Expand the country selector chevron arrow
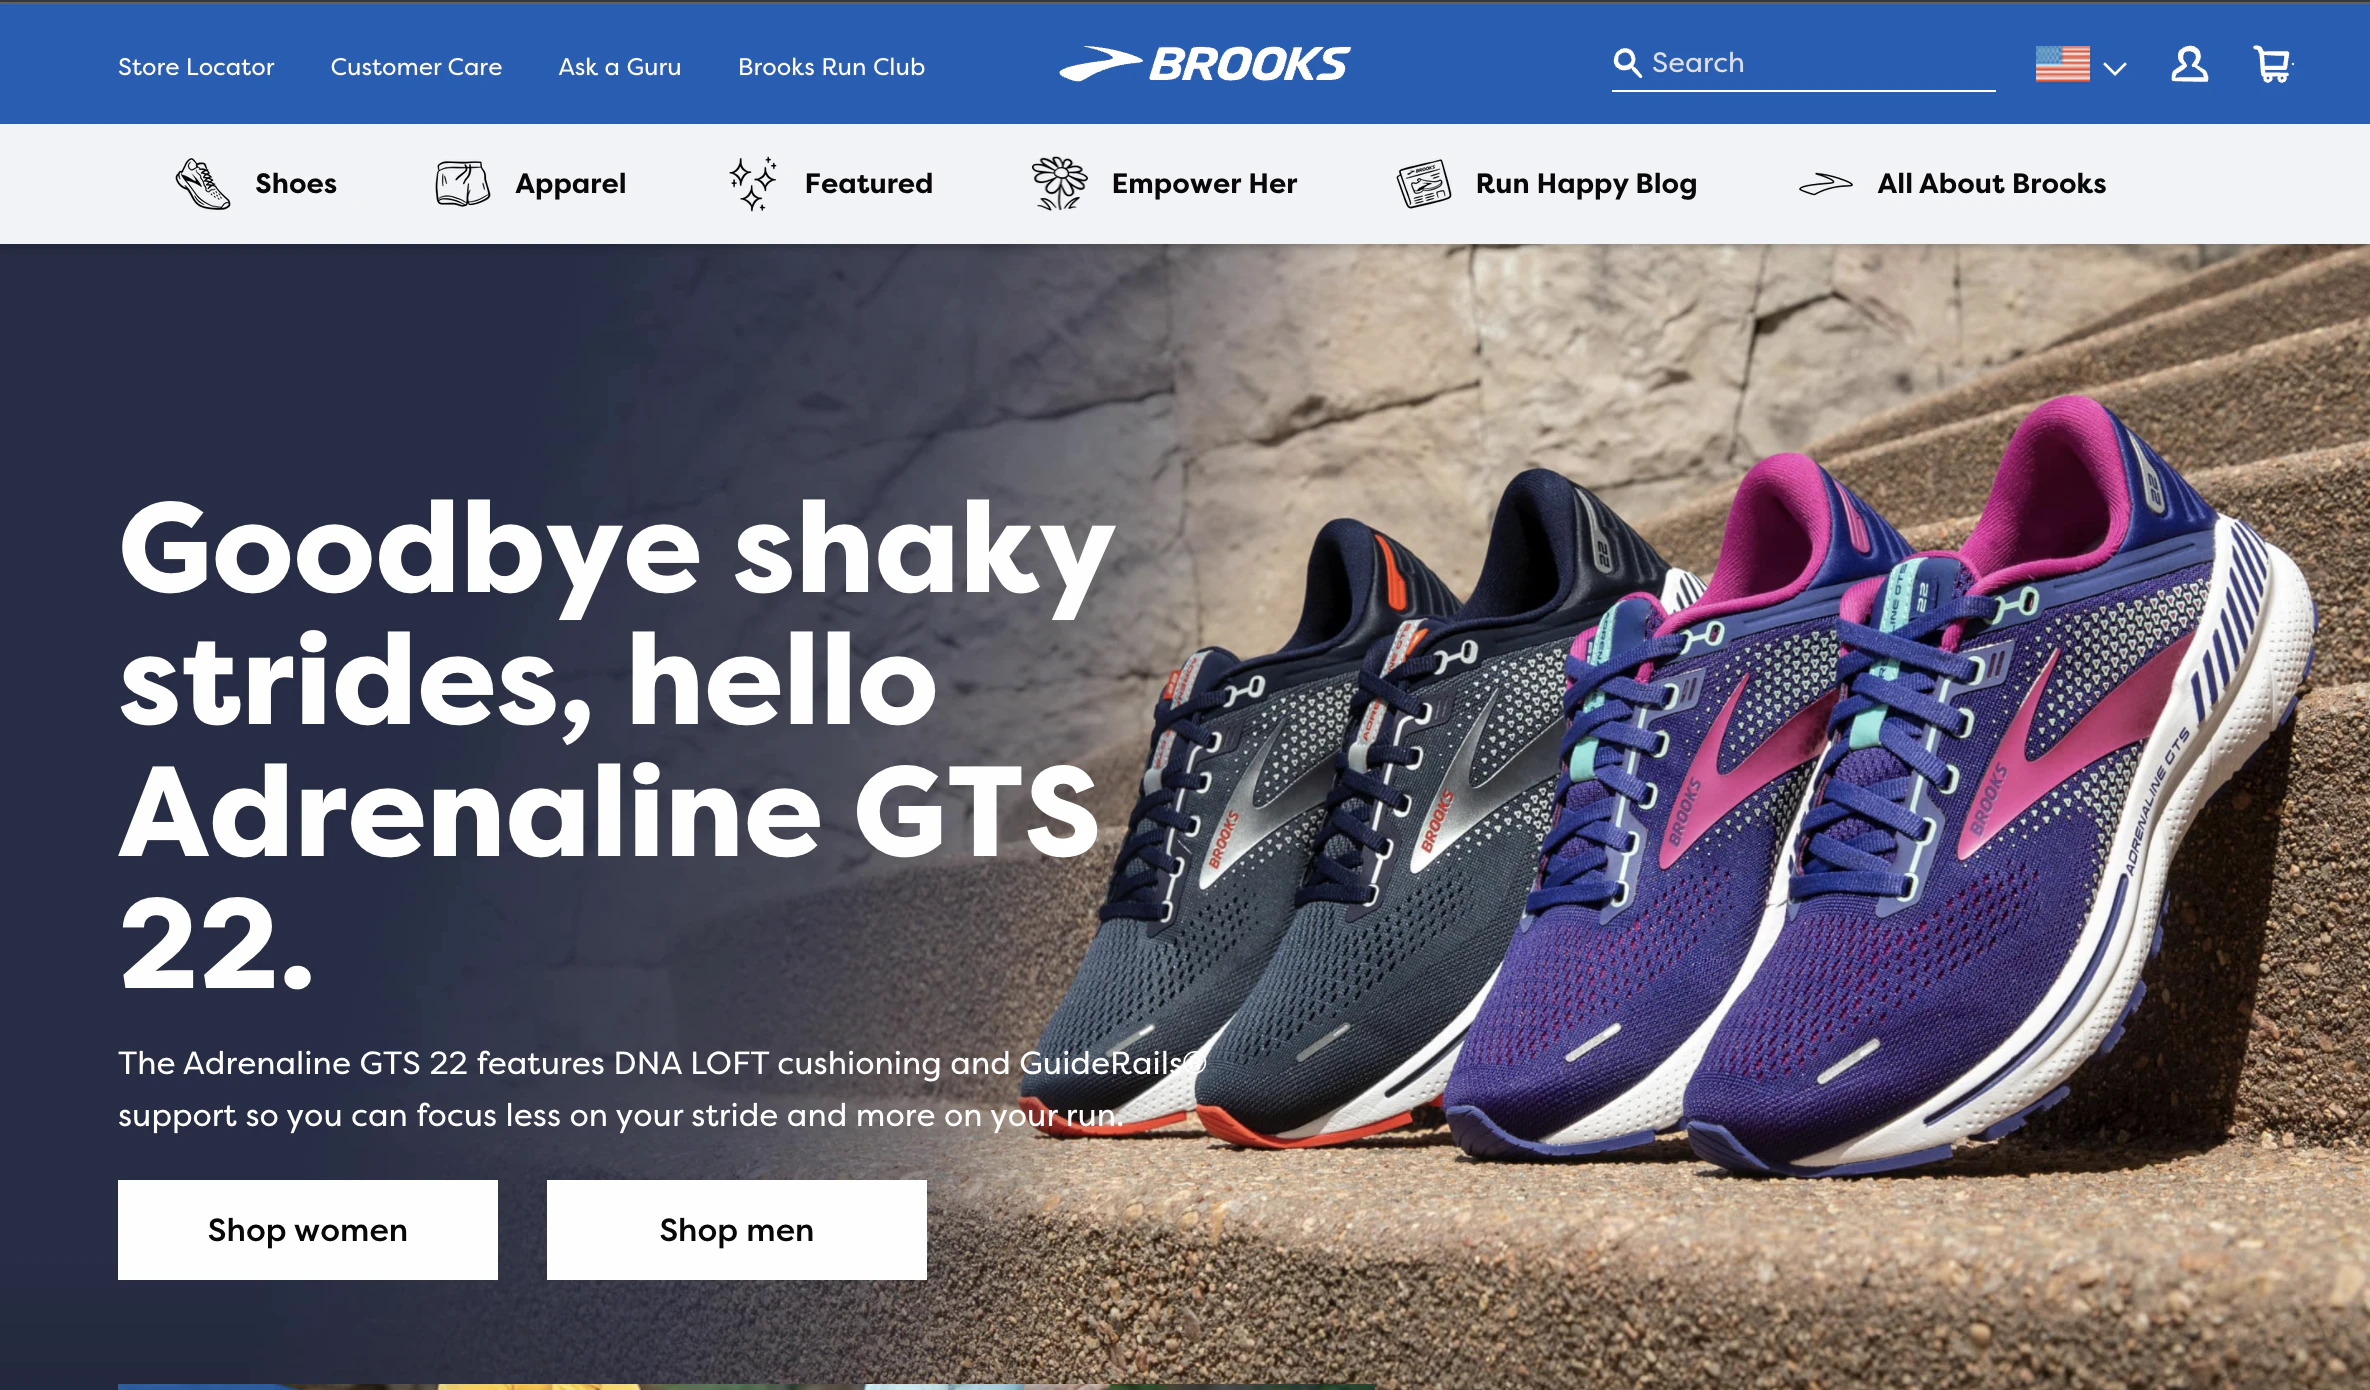This screenshot has height=1390, width=2370. [2114, 69]
